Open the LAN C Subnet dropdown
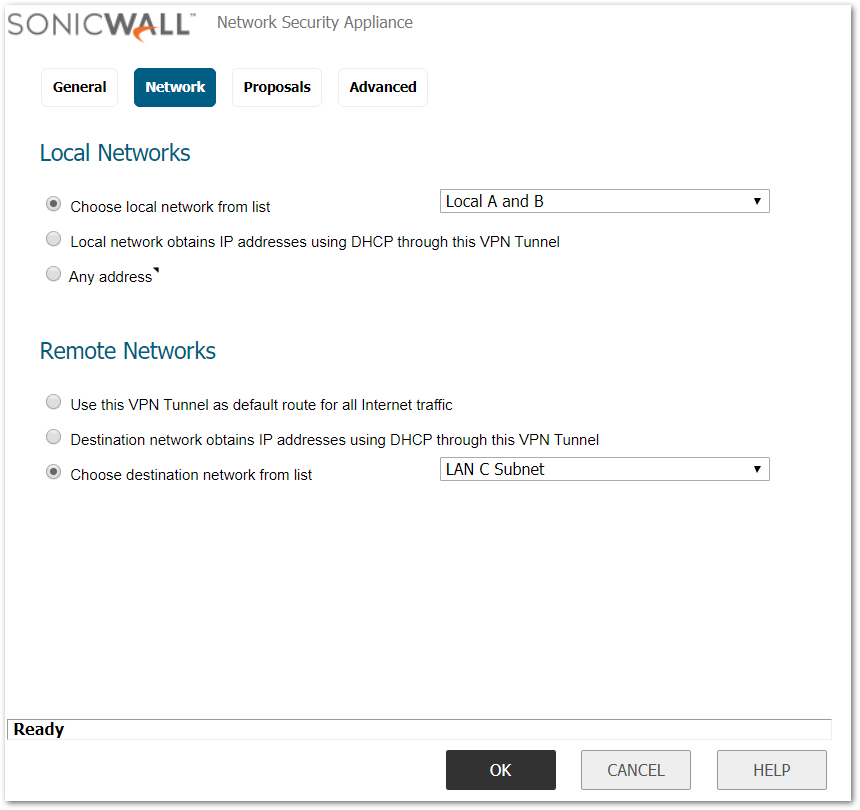 [x=604, y=469]
